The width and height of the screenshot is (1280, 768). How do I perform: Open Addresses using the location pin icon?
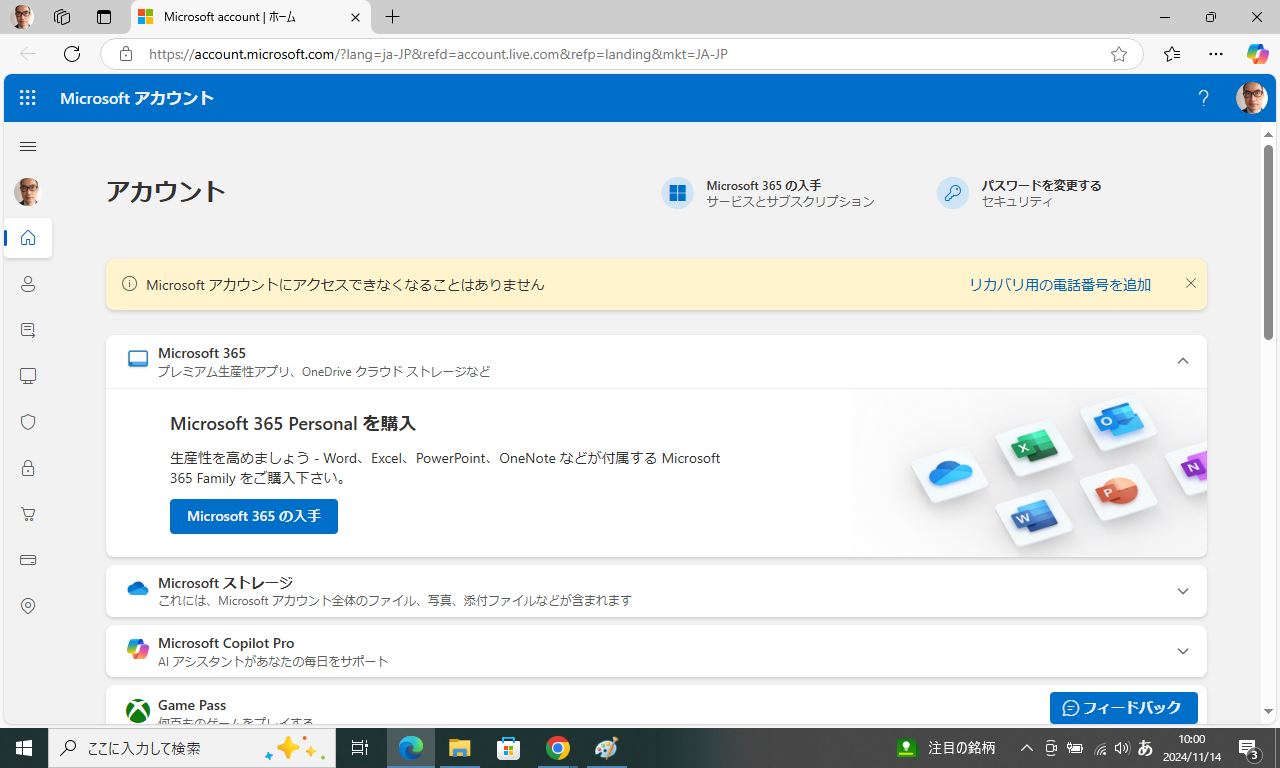pos(27,606)
